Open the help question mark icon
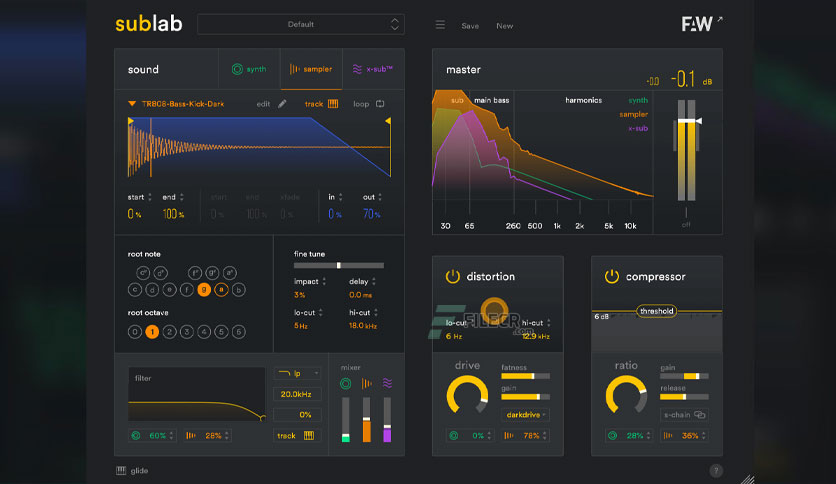Image resolution: width=836 pixels, height=484 pixels. coord(716,470)
